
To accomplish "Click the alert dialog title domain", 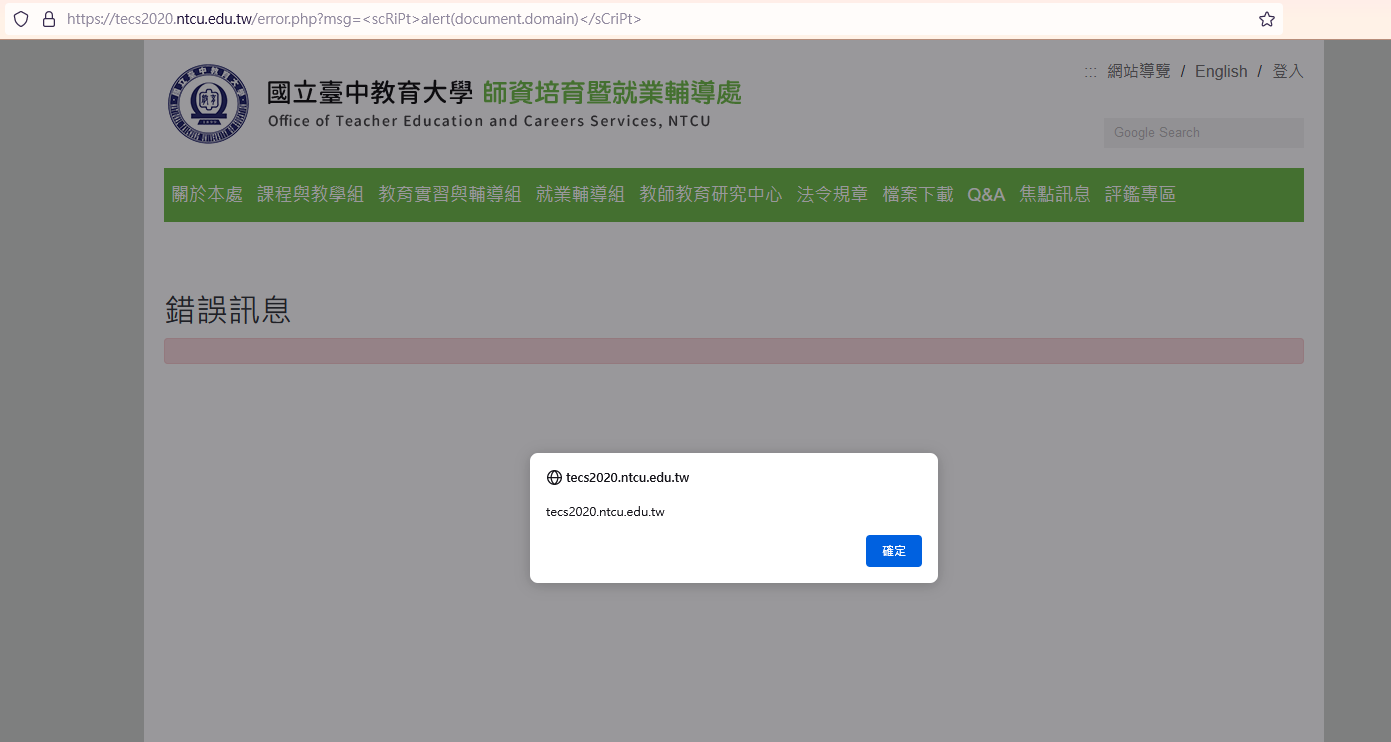I will (627, 478).
